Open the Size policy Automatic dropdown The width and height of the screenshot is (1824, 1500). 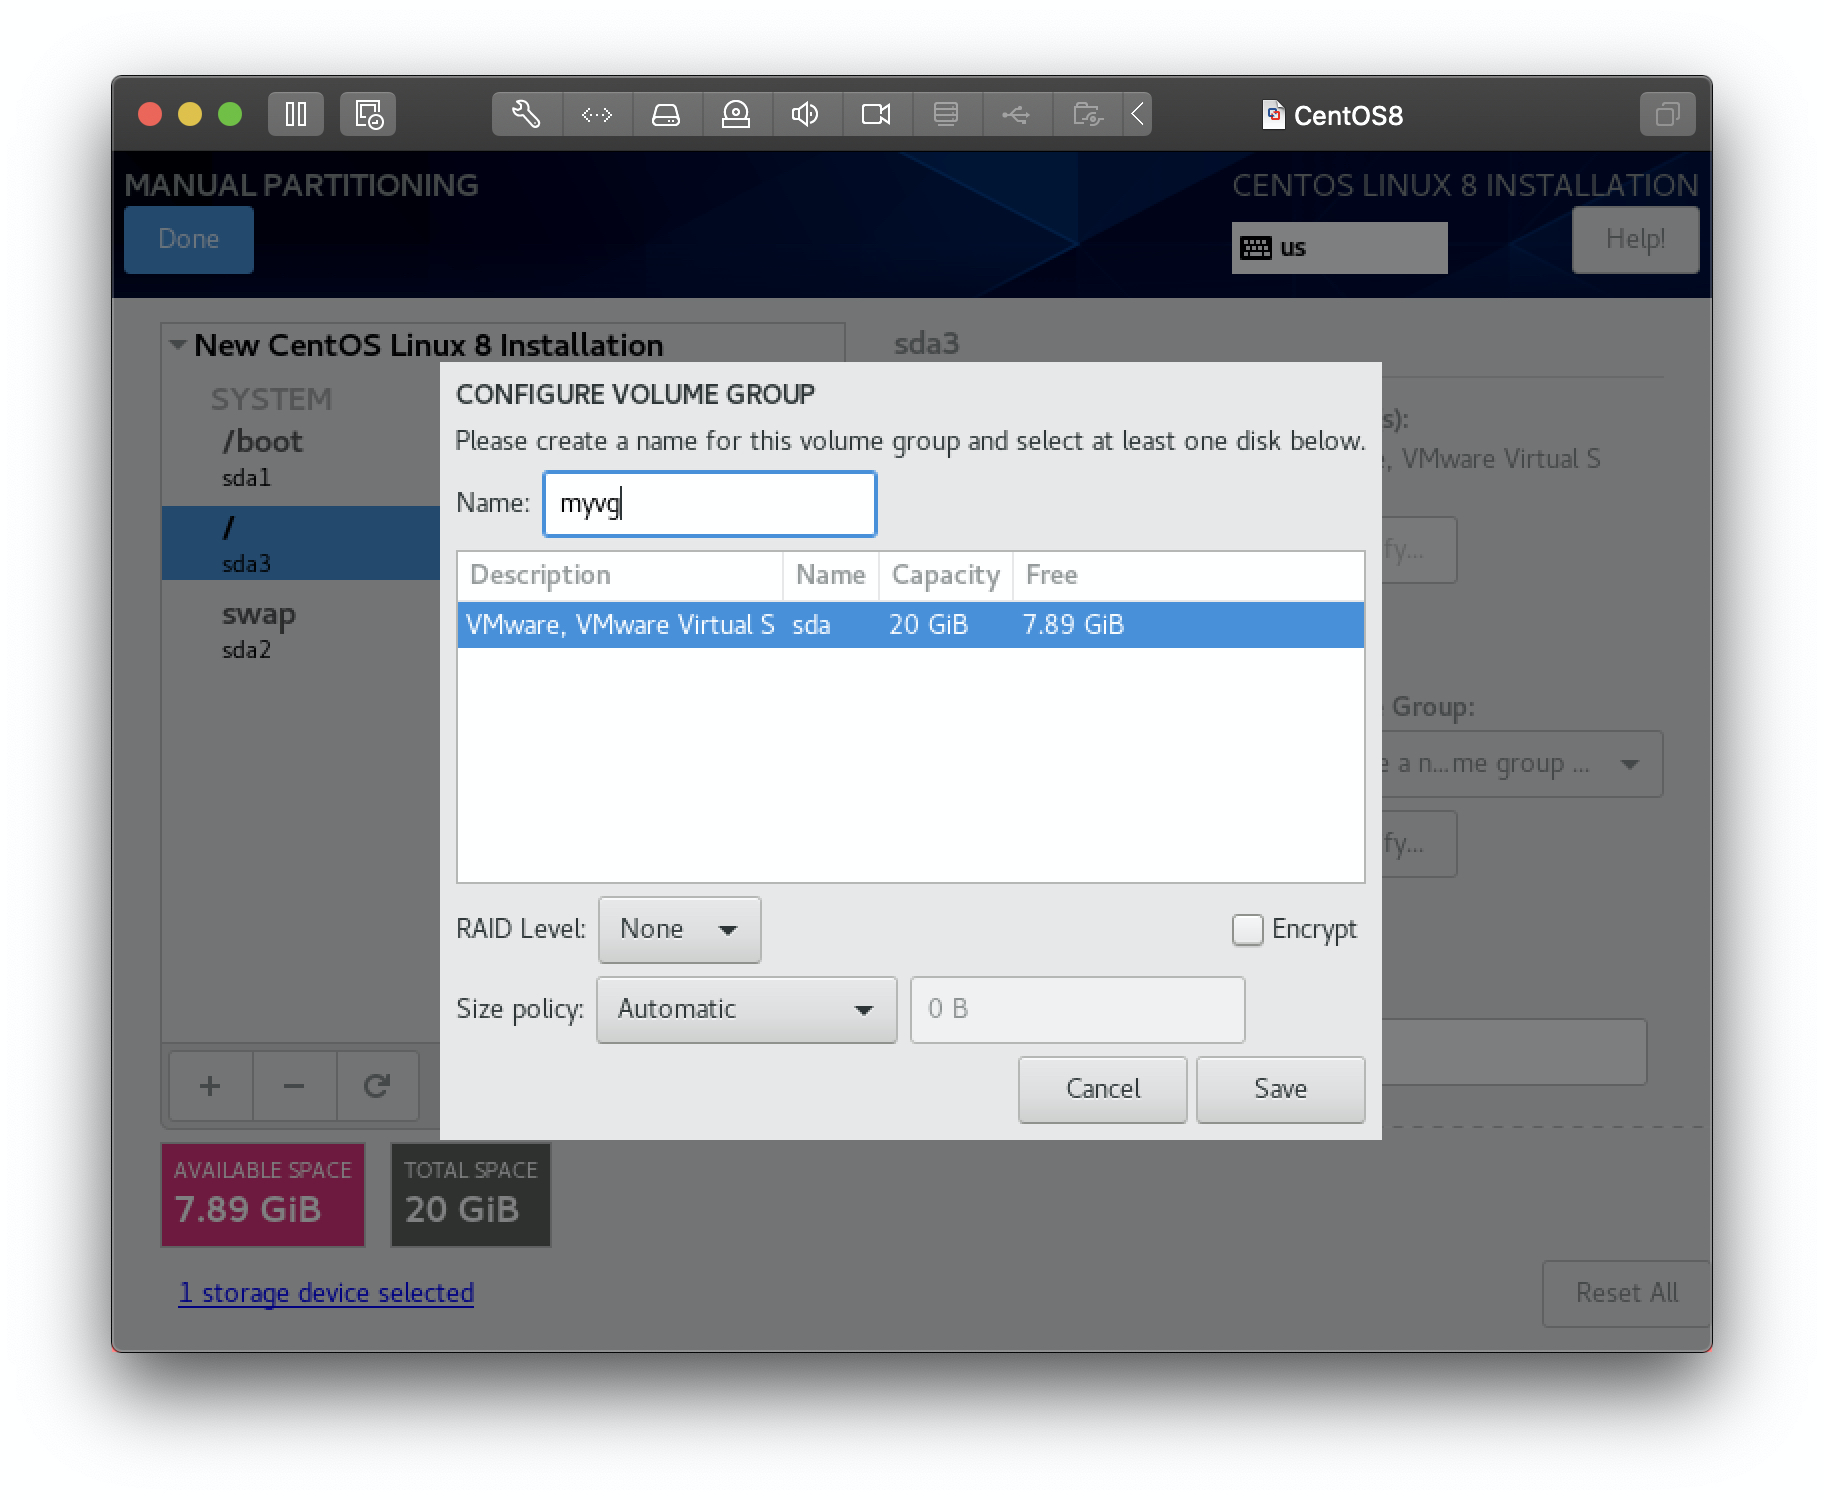pos(747,1009)
